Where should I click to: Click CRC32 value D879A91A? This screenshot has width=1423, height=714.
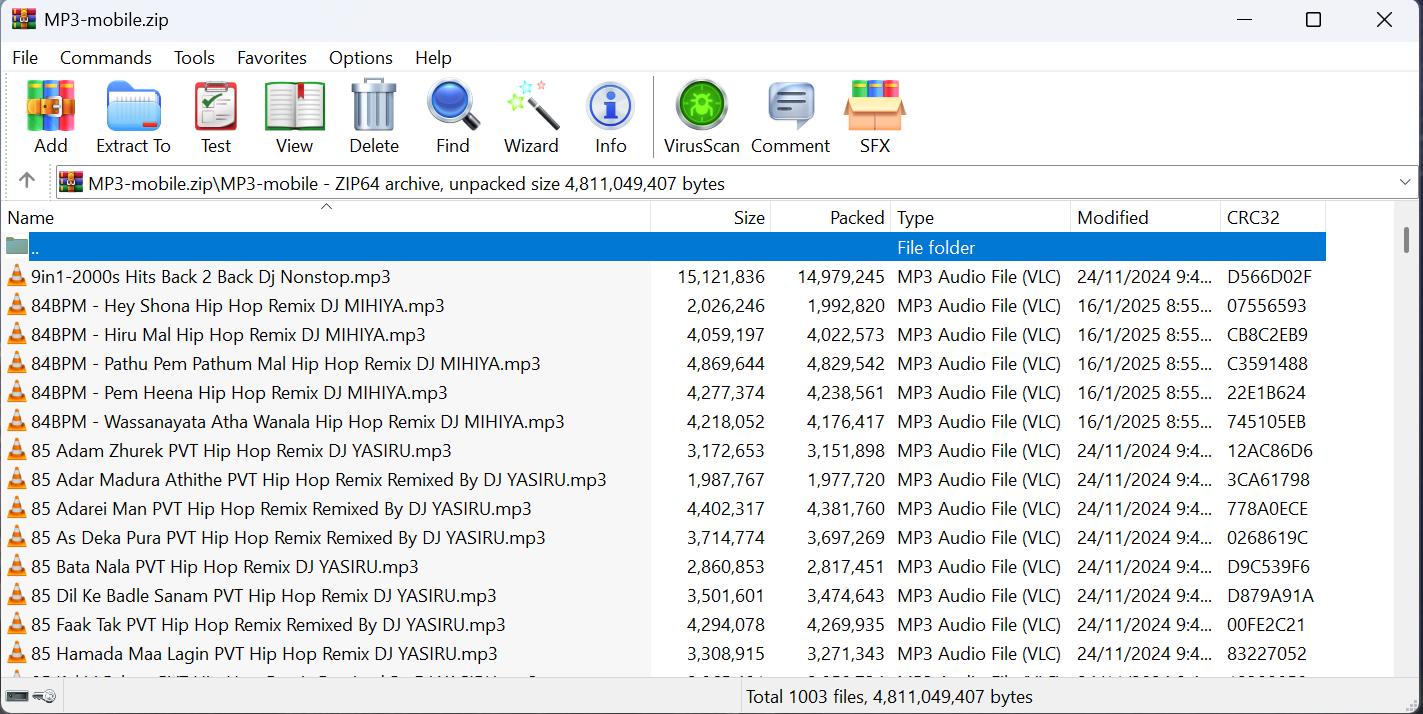[1270, 595]
